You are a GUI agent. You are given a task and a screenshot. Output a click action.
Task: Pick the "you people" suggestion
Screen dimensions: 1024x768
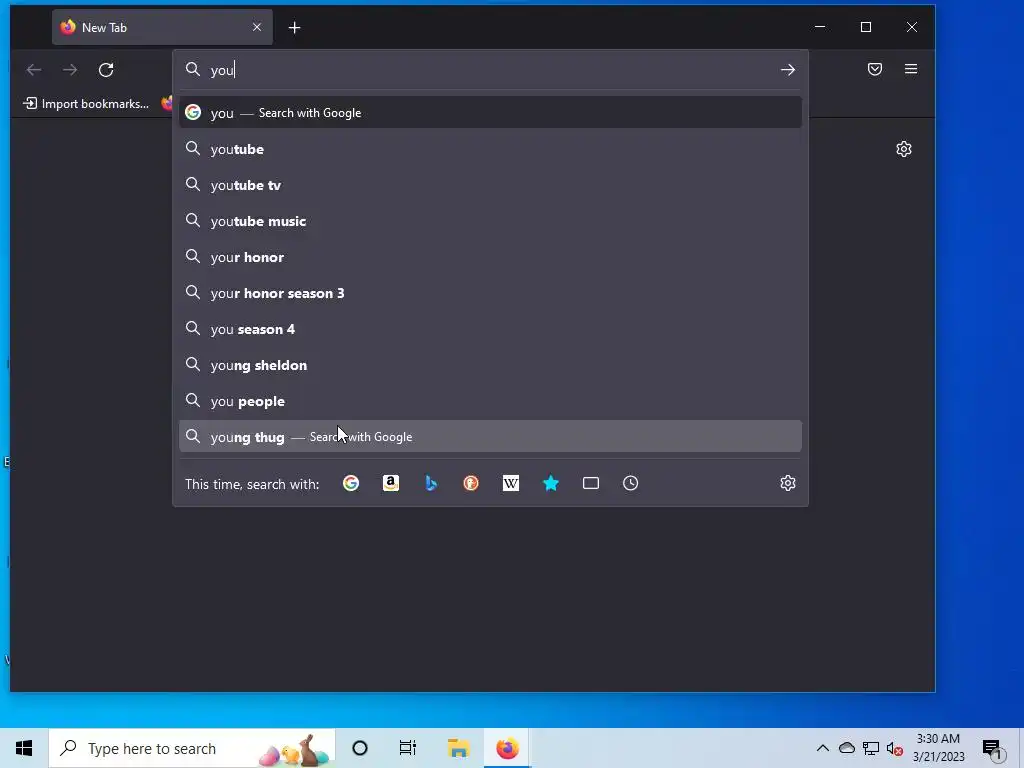click(490, 400)
